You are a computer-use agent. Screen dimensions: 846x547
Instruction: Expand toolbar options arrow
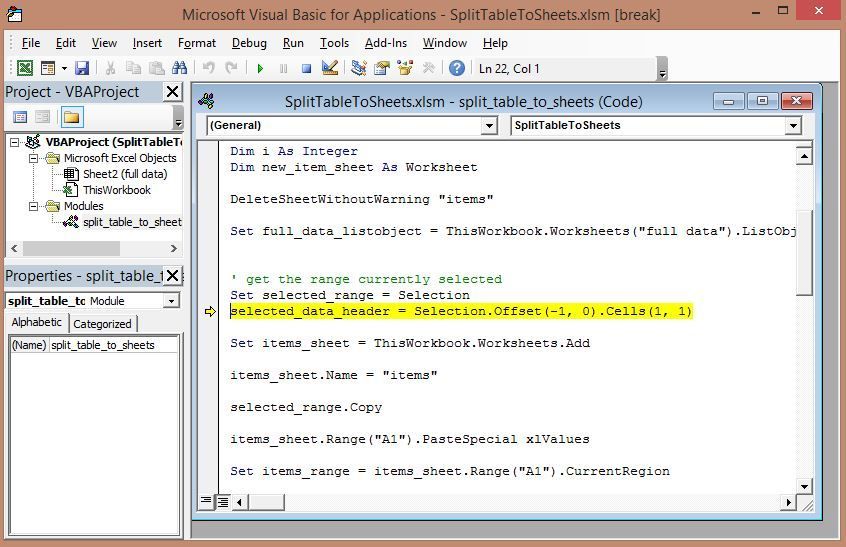click(x=663, y=71)
